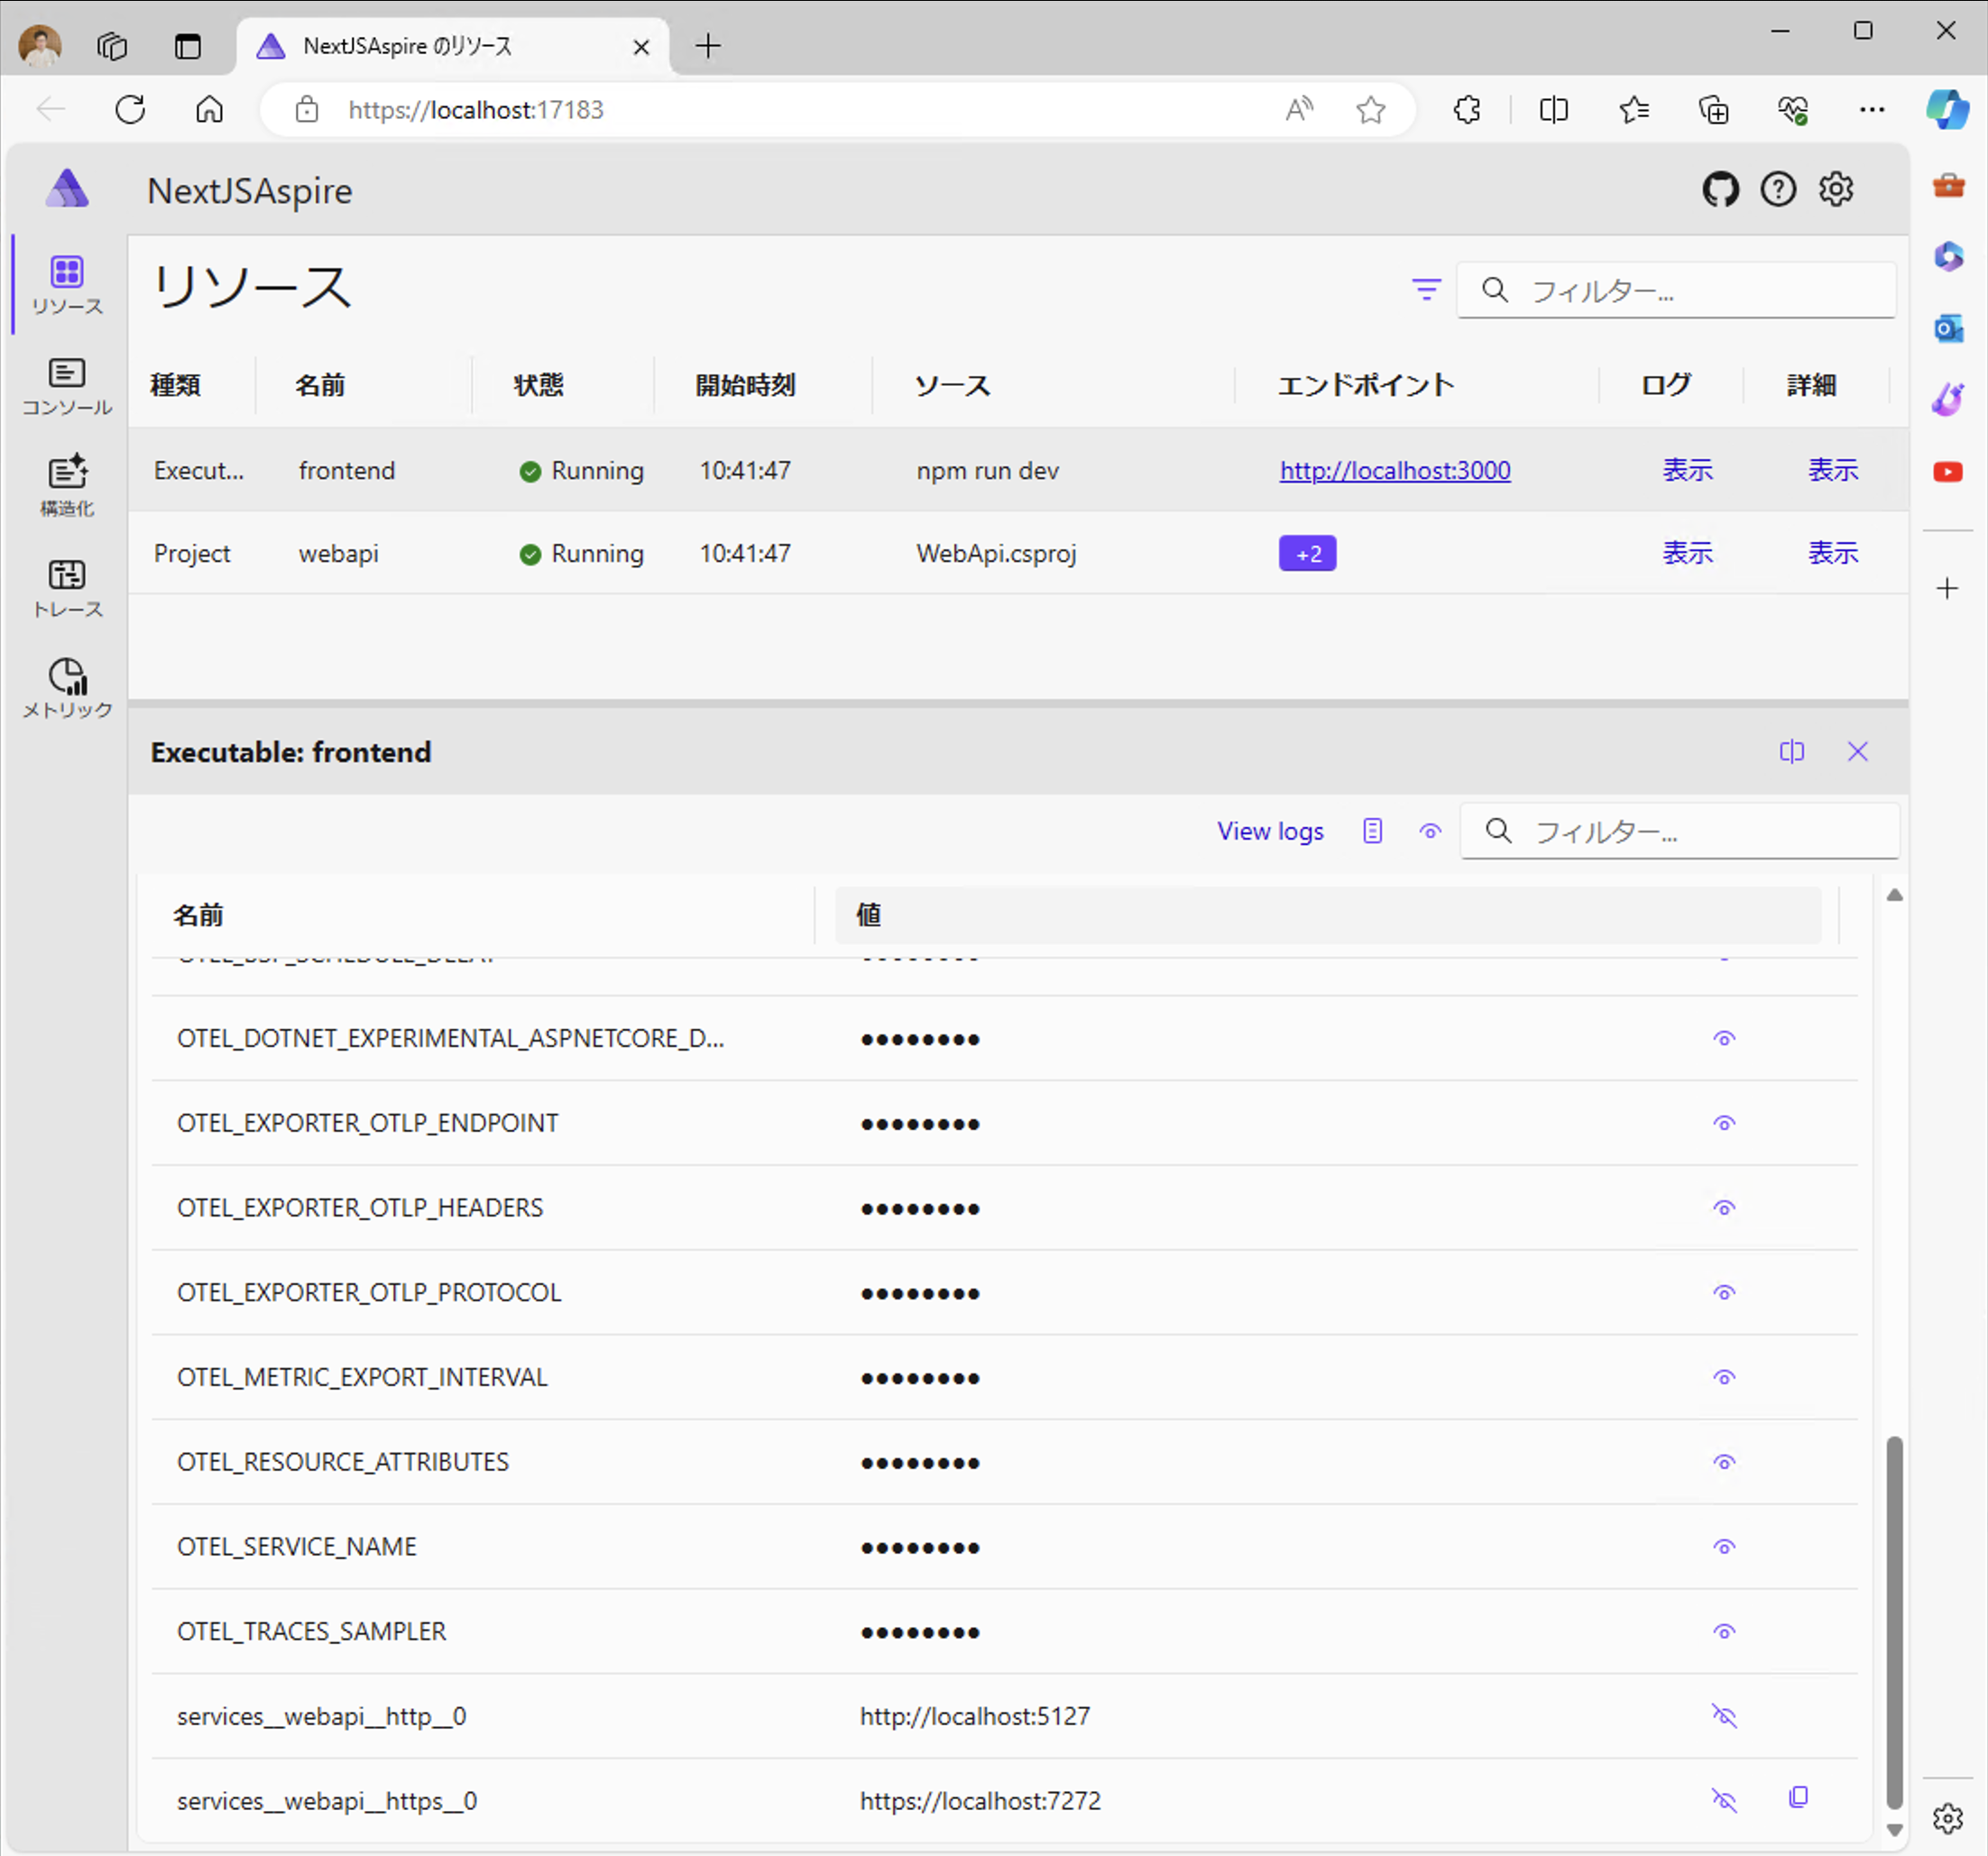Click View logs for the frontend executable
The image size is (1988, 1856).
[1270, 831]
